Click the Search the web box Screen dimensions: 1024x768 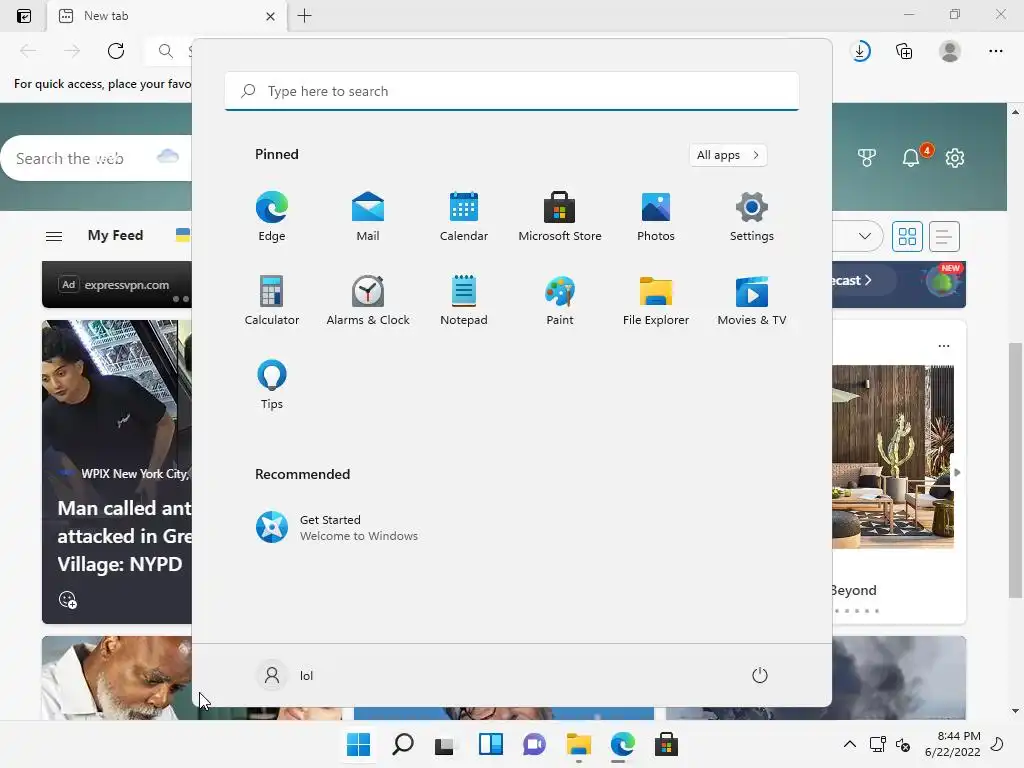(98, 158)
